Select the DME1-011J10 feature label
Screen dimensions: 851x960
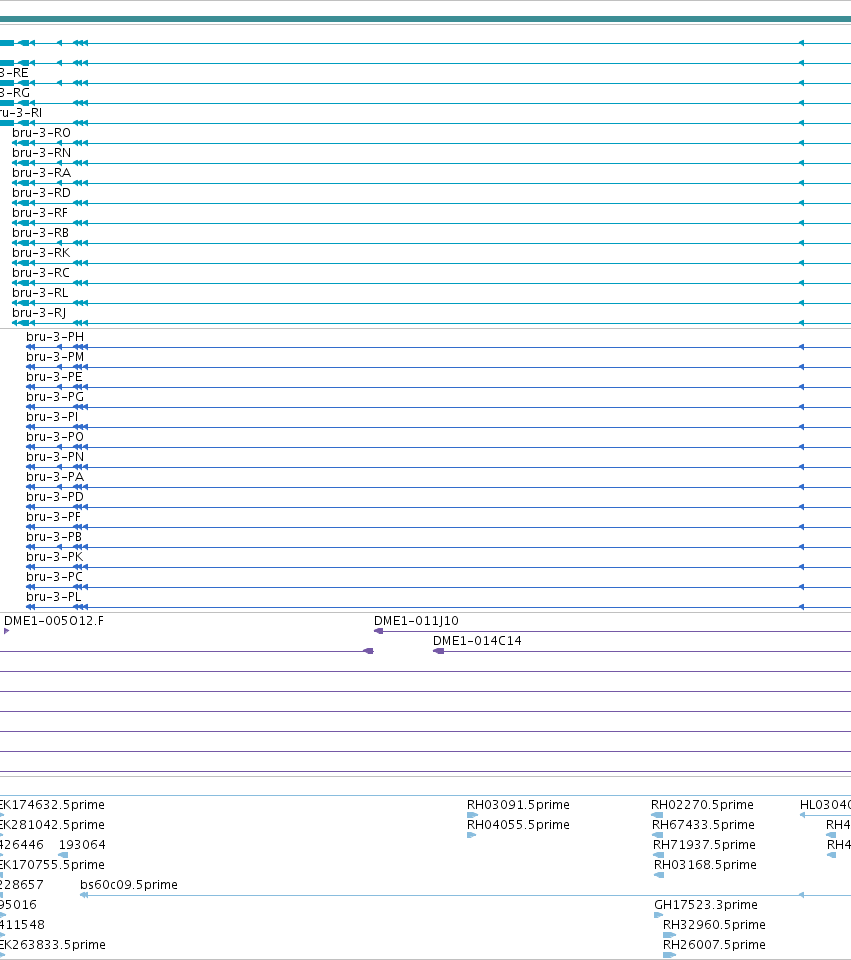click(416, 621)
